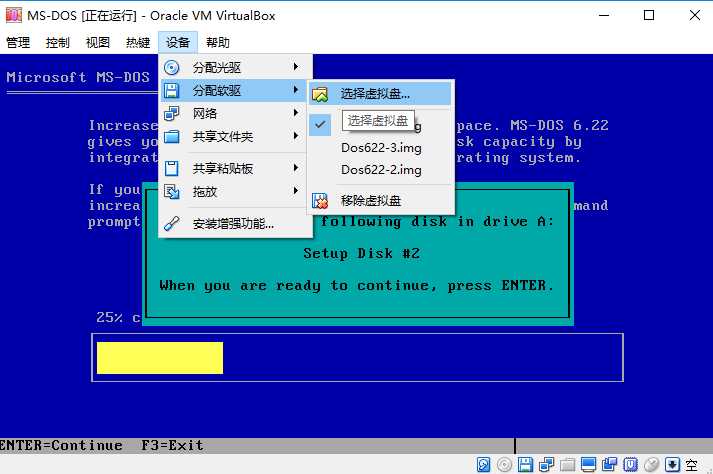Expand the 分配光驱 submenu arrow
This screenshot has height=474, width=713.
(296, 67)
